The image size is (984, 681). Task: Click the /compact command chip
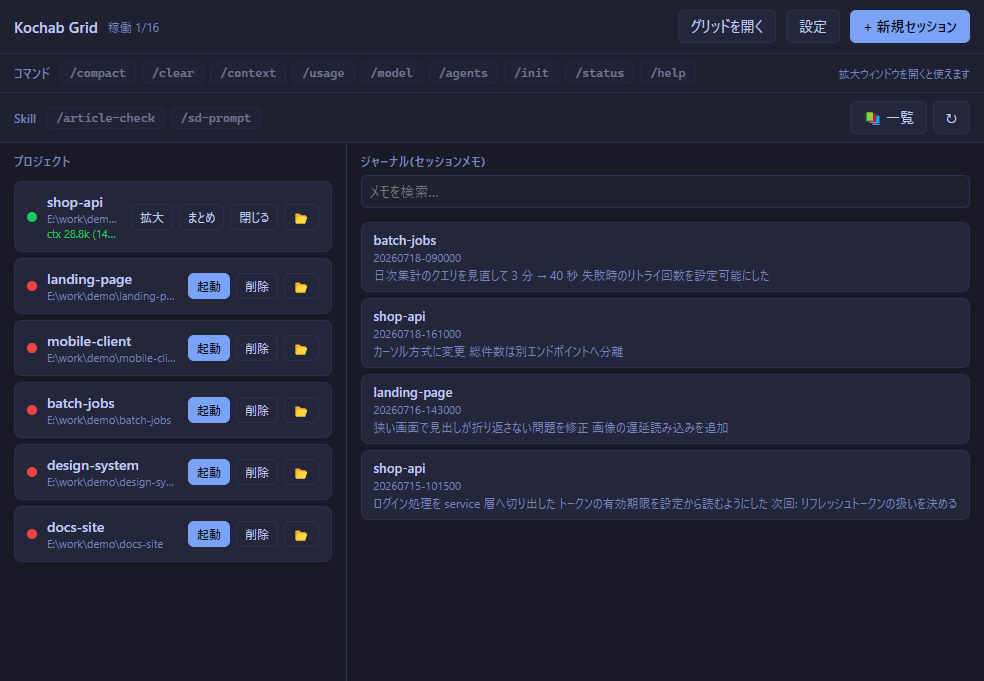pos(98,73)
